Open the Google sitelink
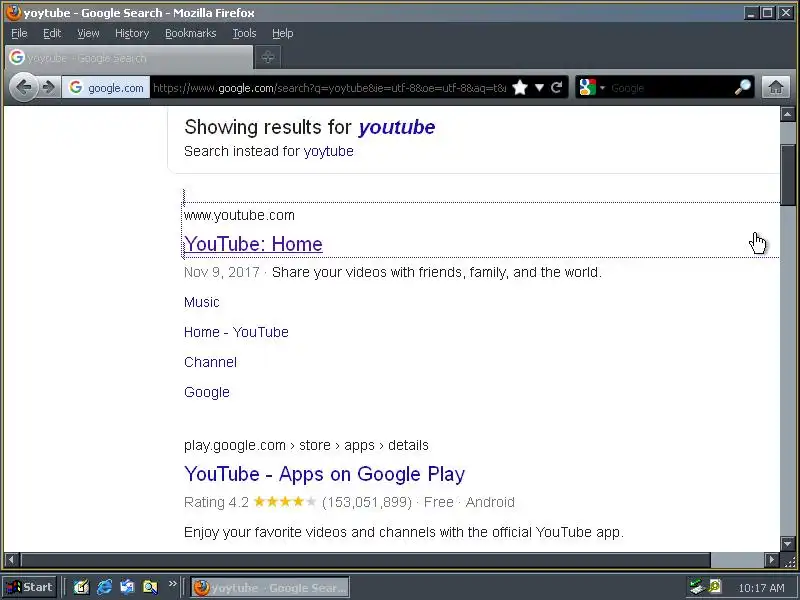Screen dimensions: 800x600 click(x=207, y=392)
